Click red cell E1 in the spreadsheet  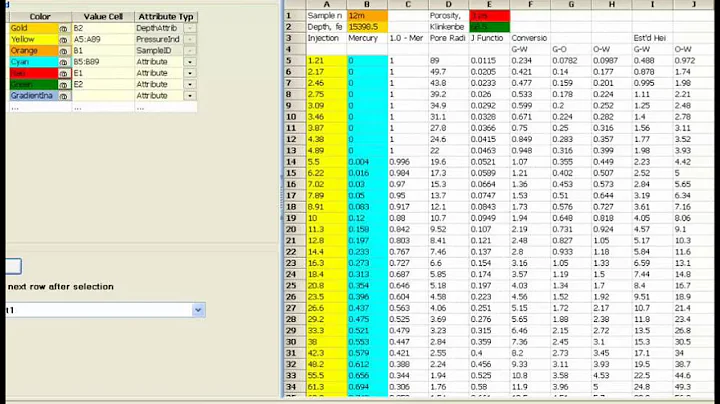(x=489, y=16)
